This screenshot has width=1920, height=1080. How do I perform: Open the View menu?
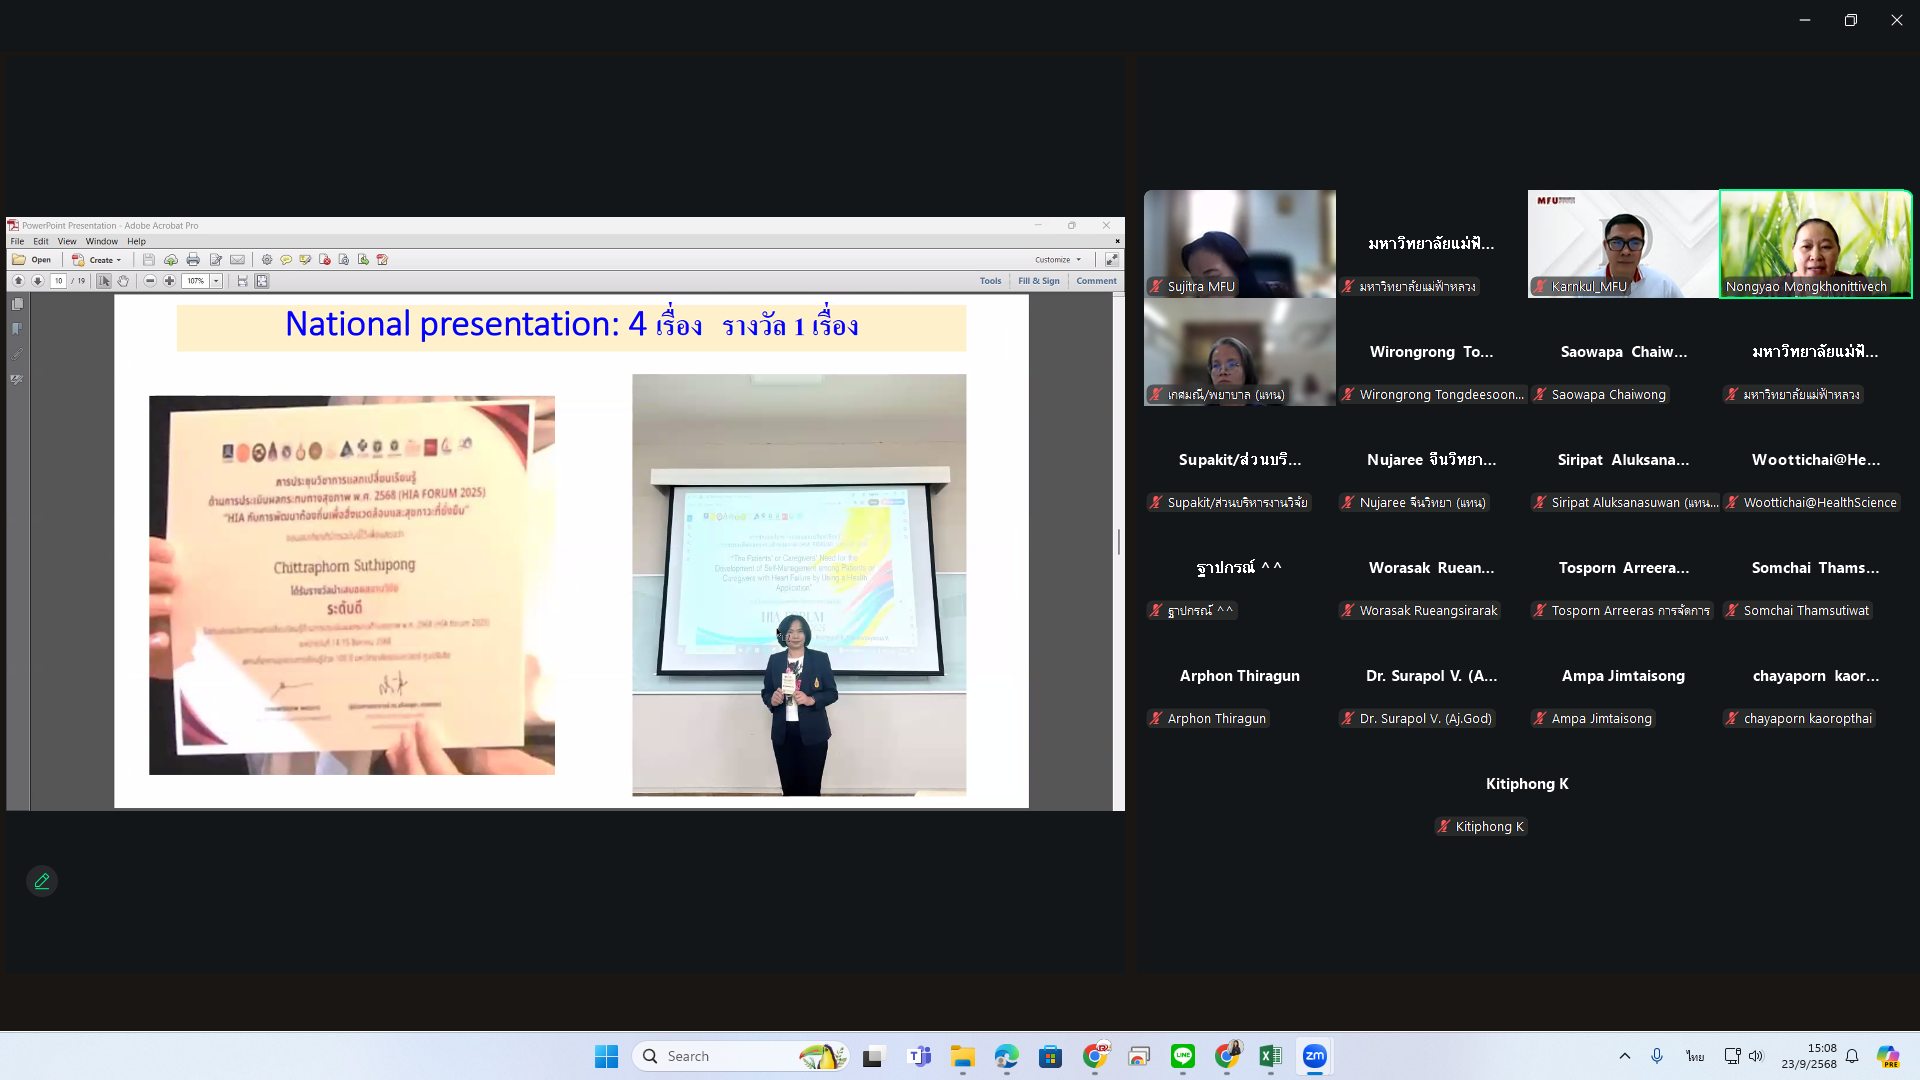click(x=67, y=241)
